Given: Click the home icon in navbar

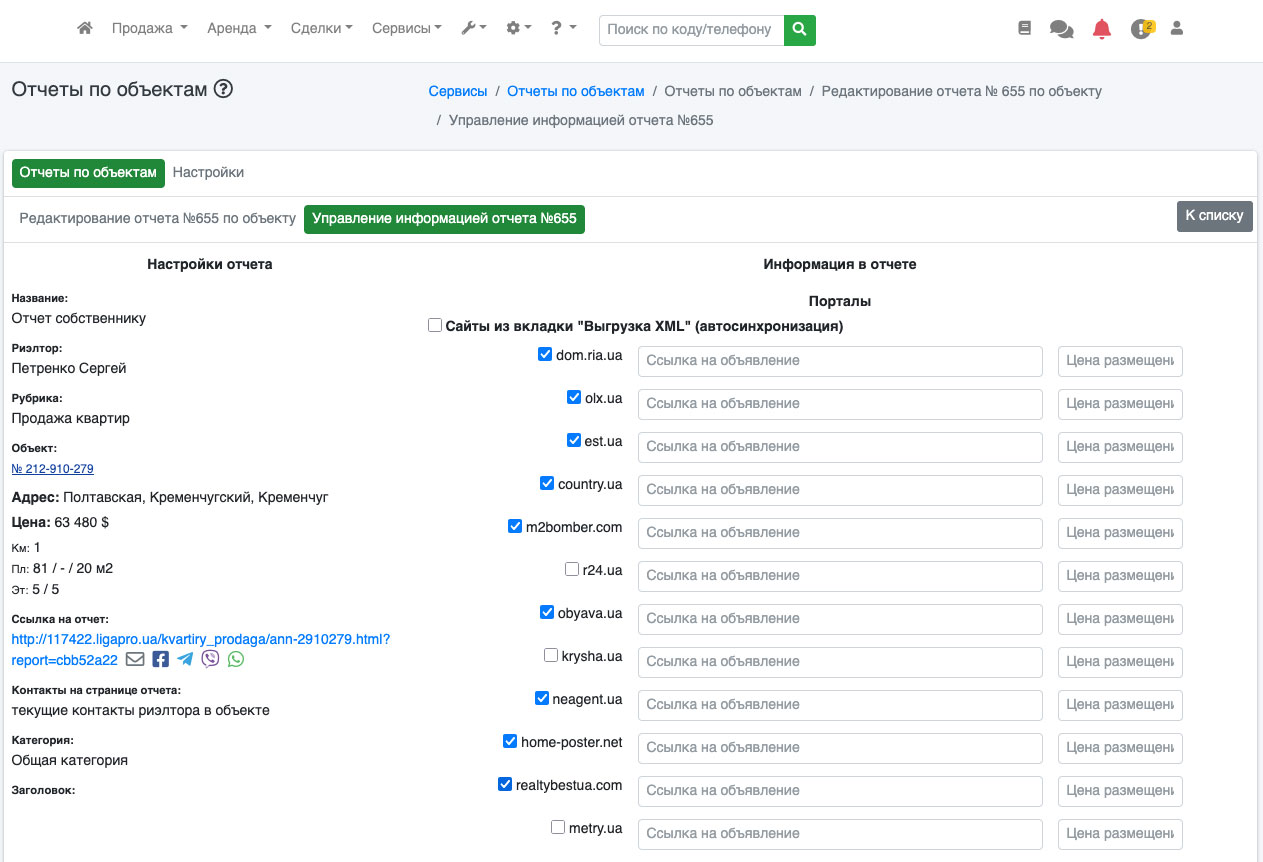Looking at the screenshot, I should coord(85,29).
